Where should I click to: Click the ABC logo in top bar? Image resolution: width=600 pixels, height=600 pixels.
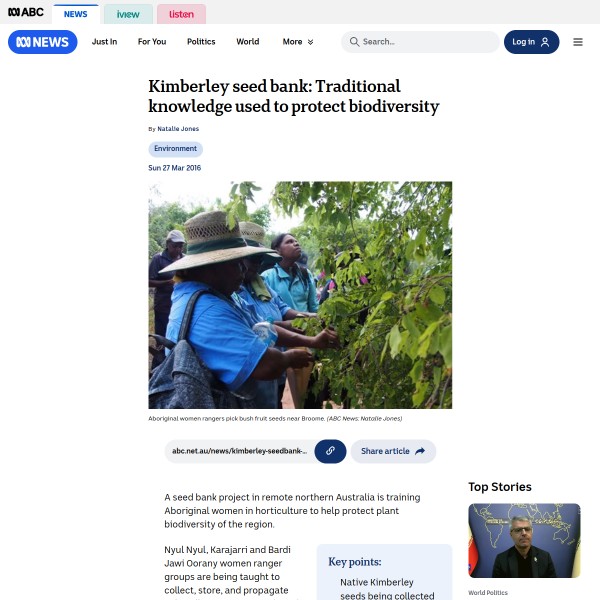pos(26,12)
